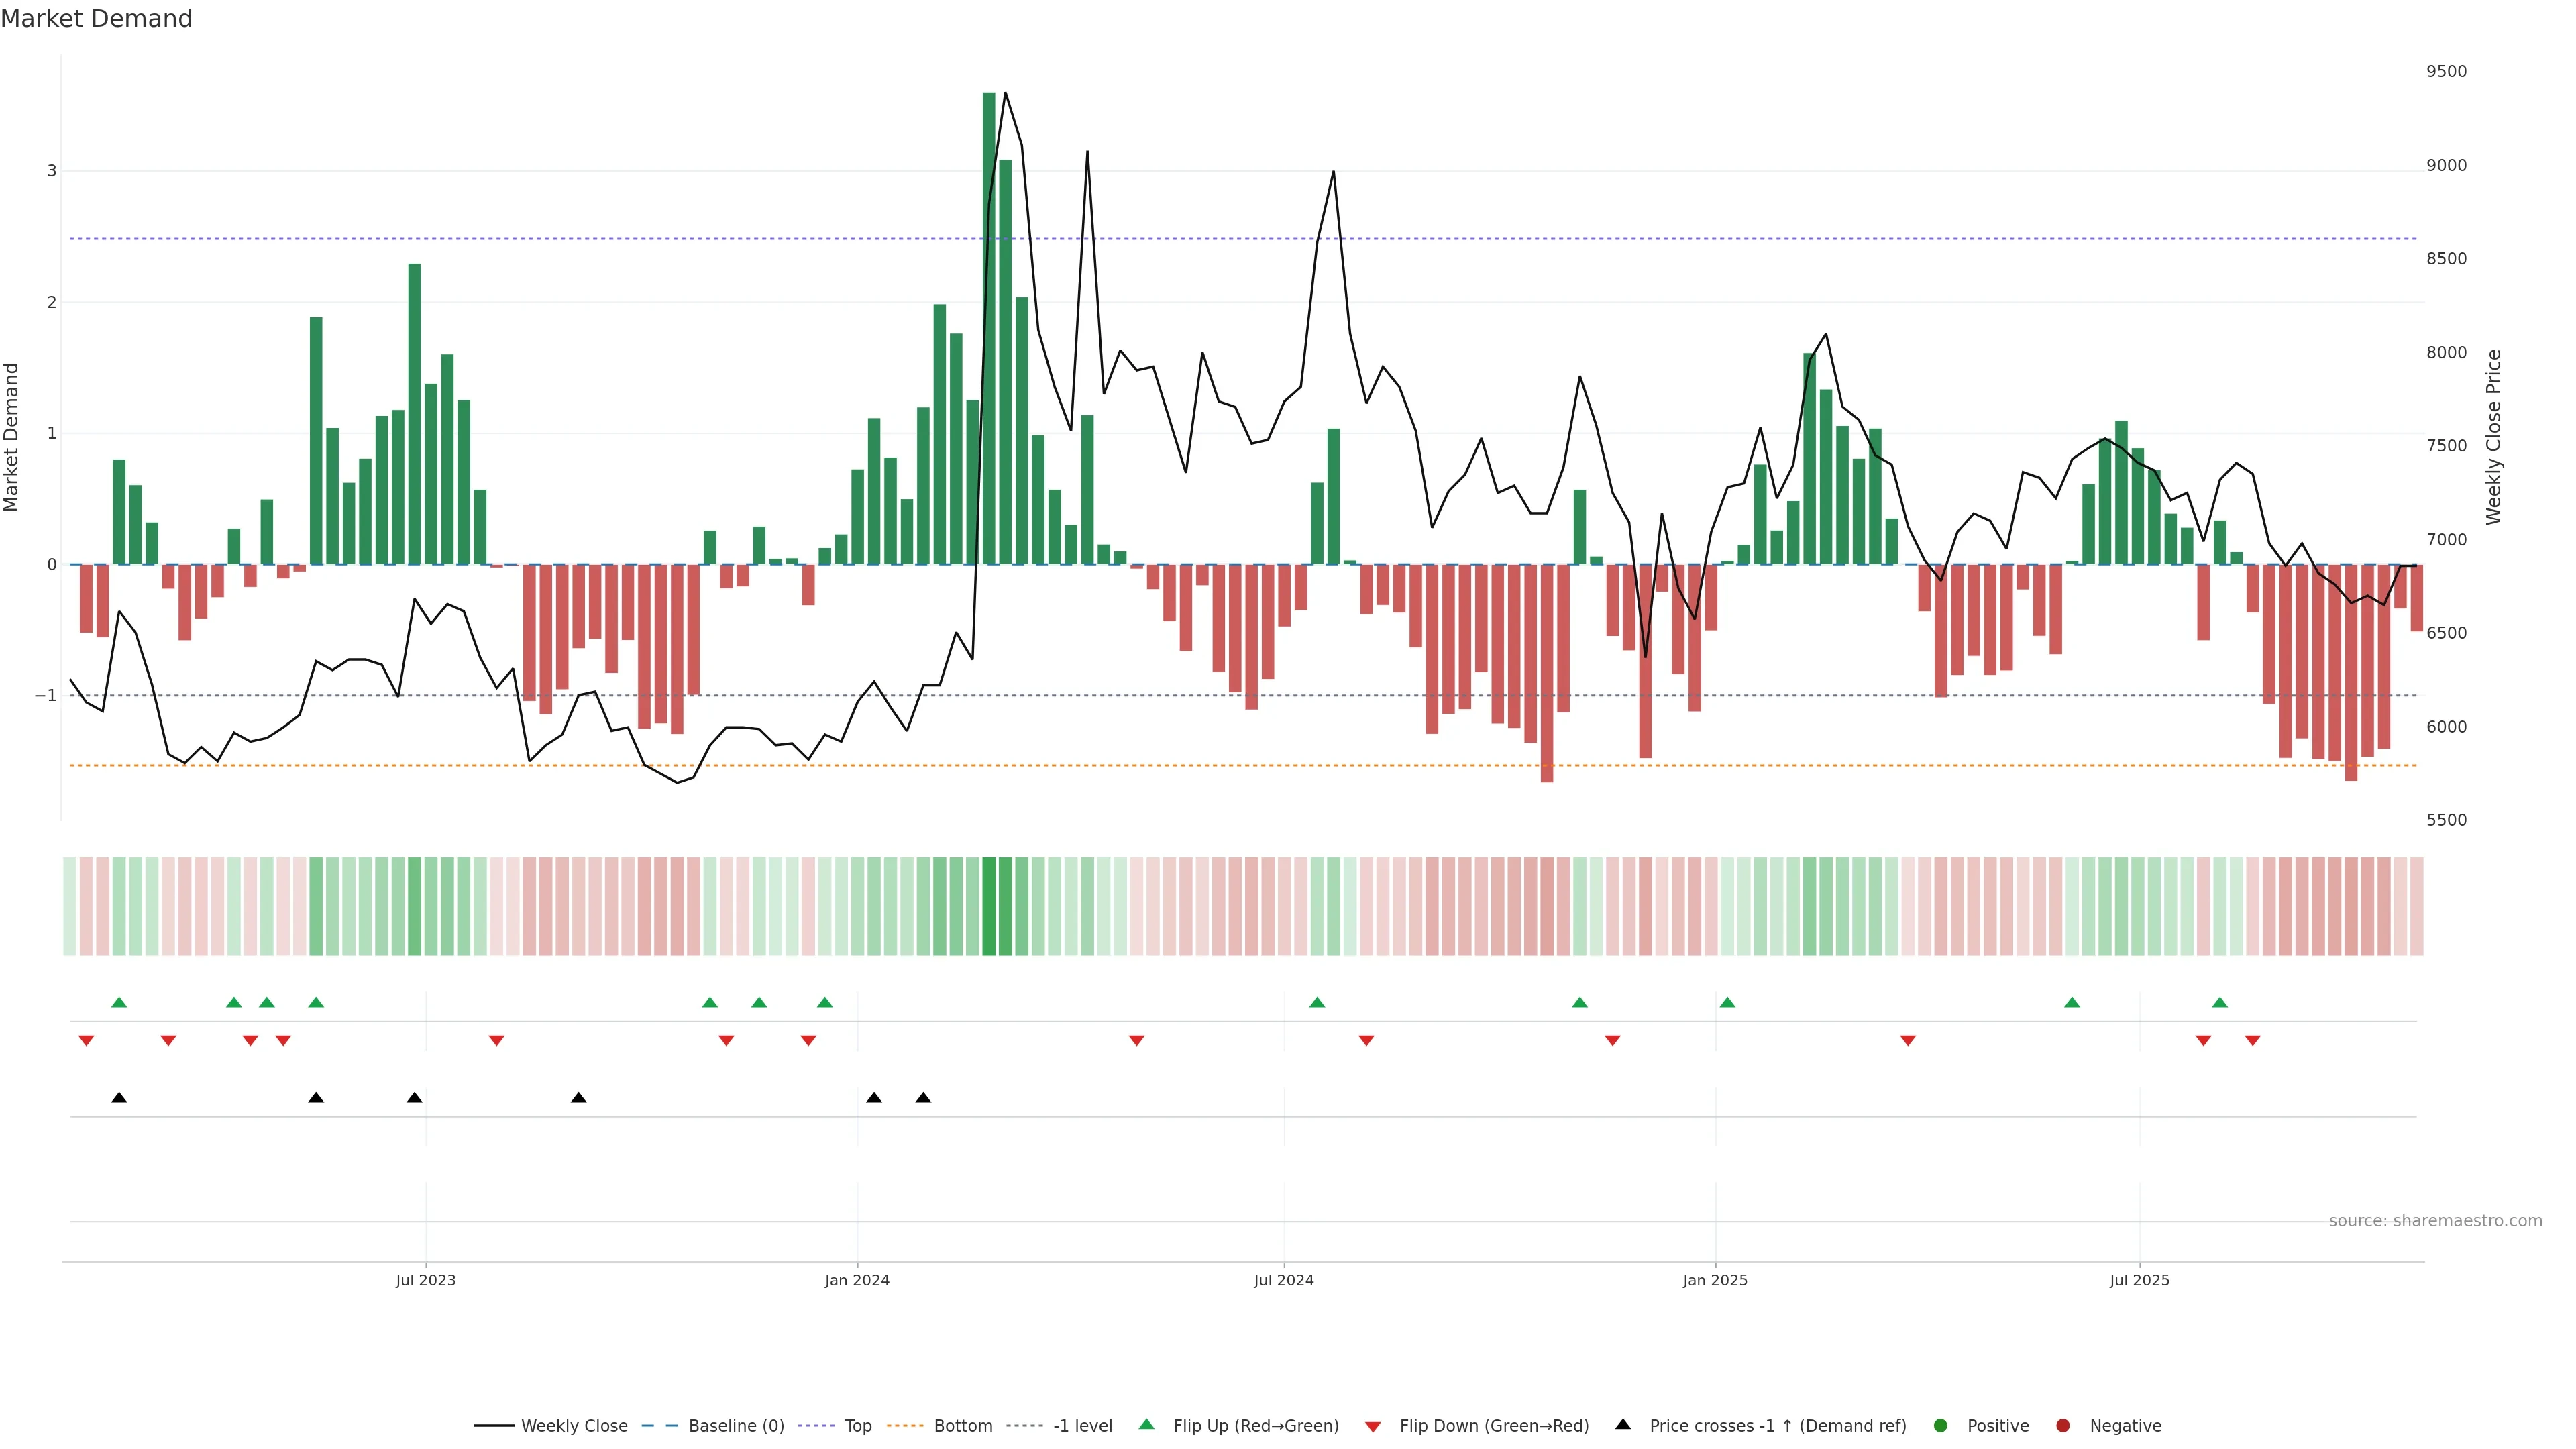Click the Jan 2025 x-axis label
This screenshot has height=1449, width=2576.
1715,1280
